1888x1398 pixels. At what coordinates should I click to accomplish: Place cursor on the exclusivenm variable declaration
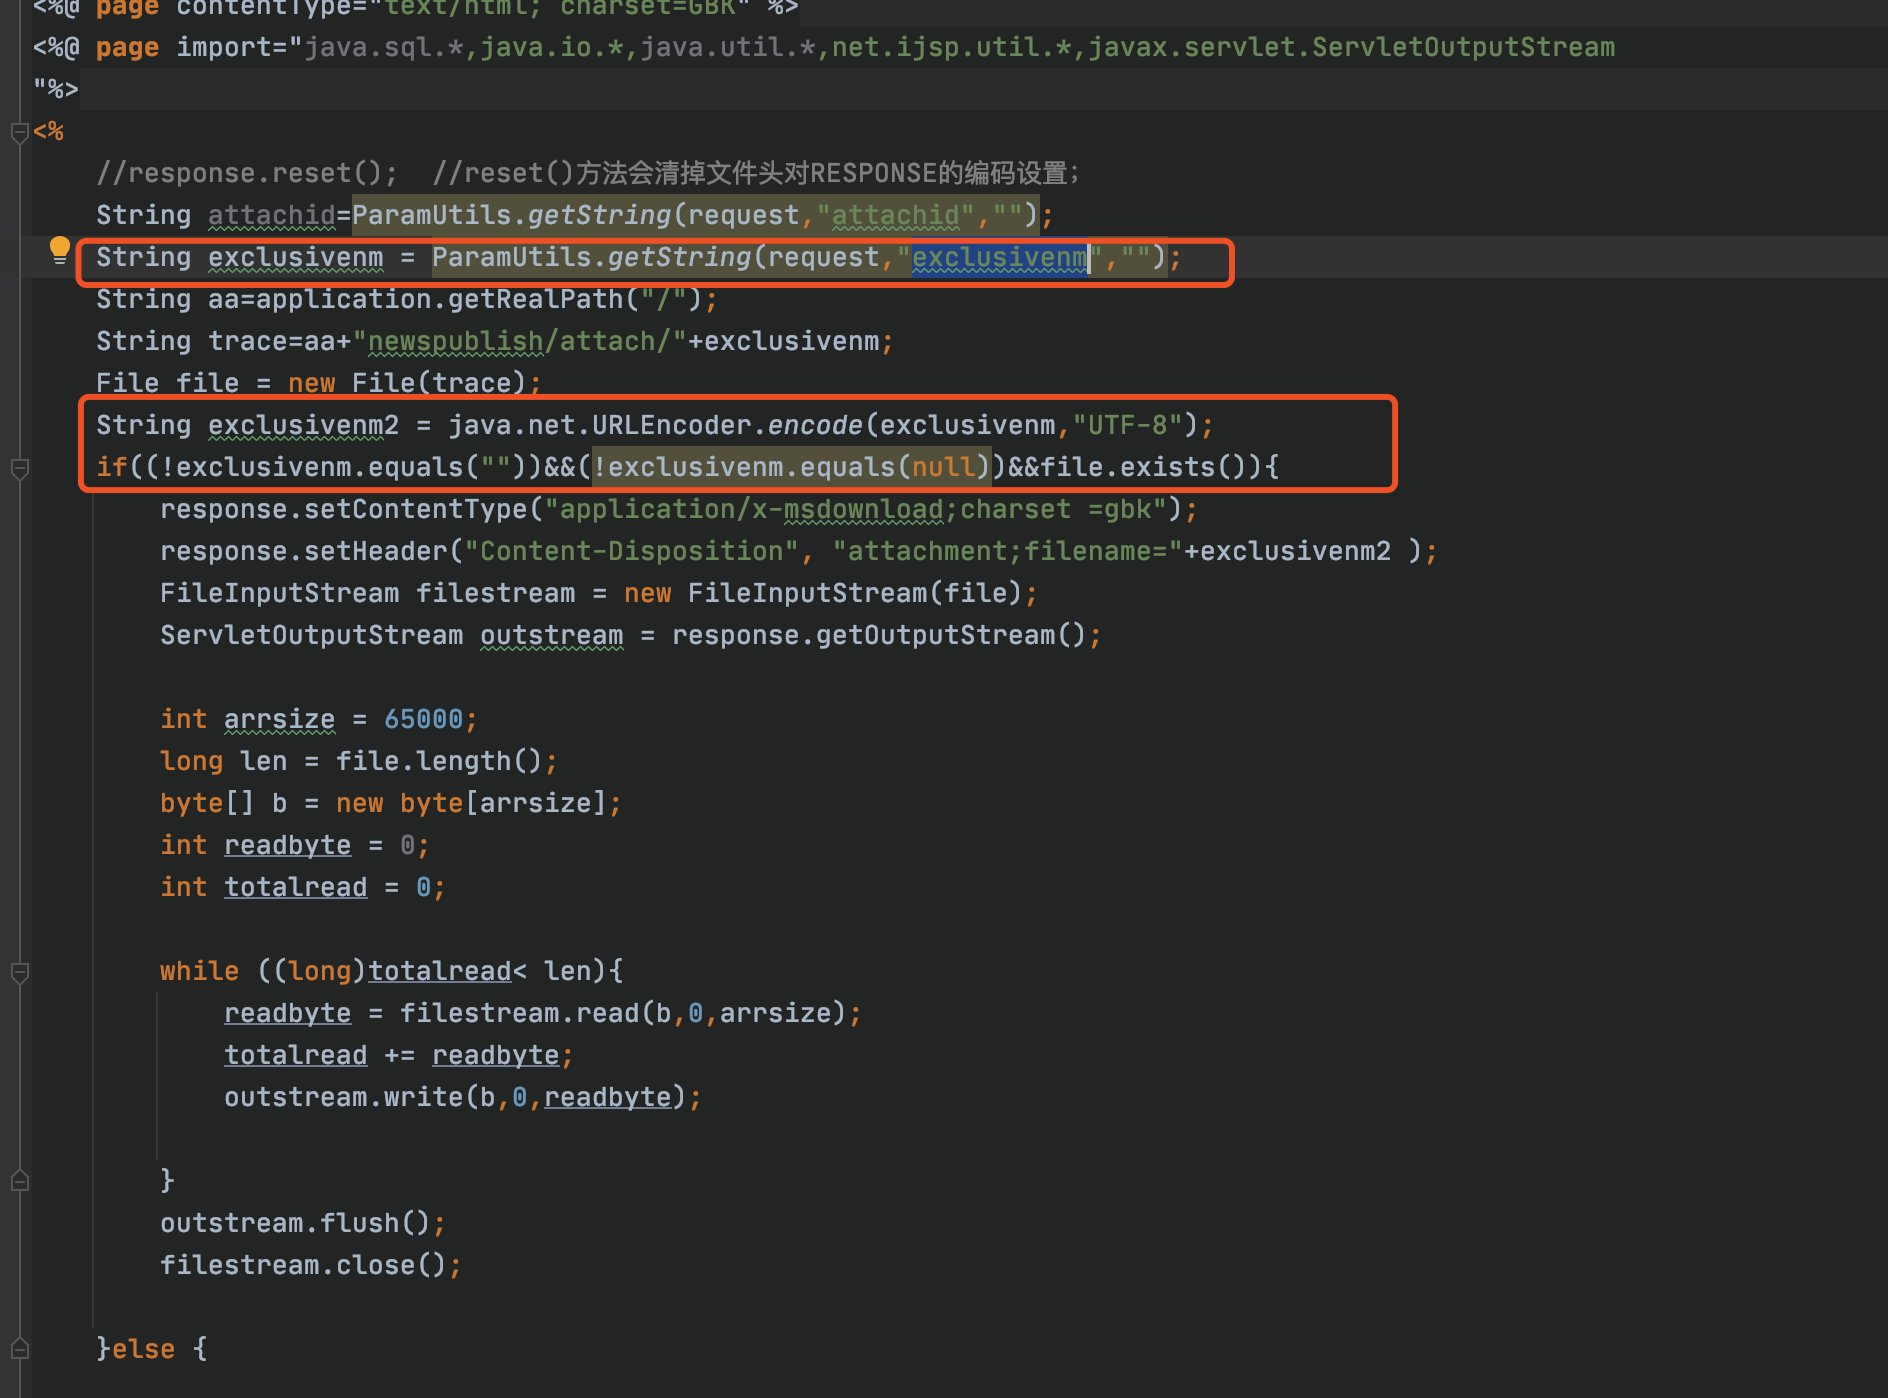[x=295, y=257]
